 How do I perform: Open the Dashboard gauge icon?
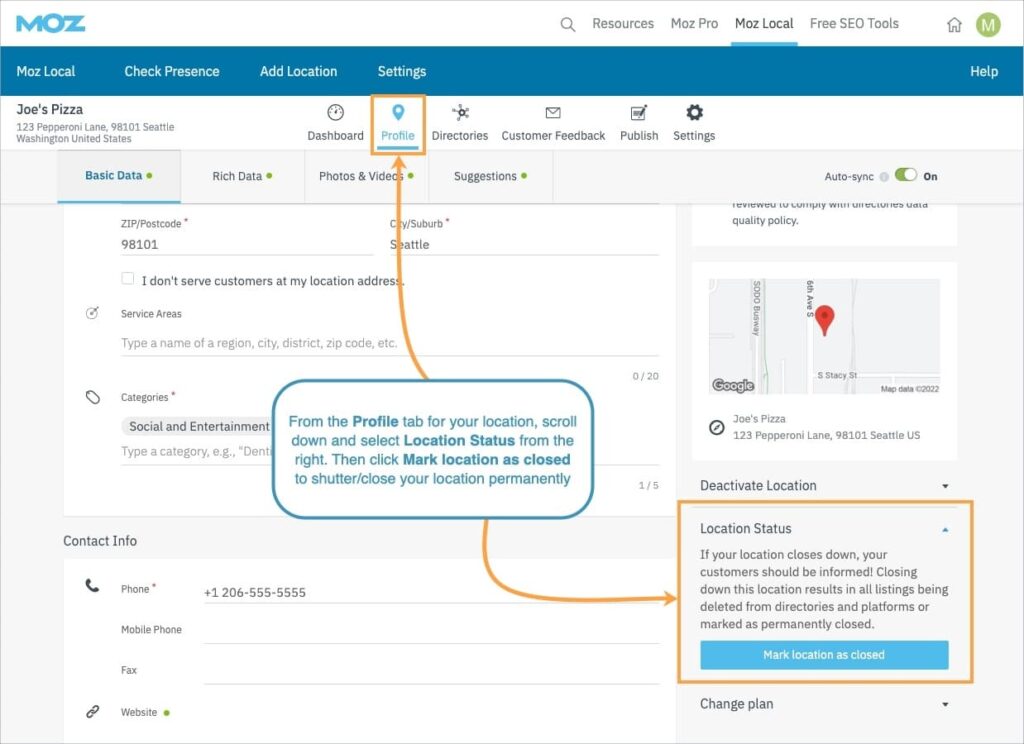click(x=335, y=112)
